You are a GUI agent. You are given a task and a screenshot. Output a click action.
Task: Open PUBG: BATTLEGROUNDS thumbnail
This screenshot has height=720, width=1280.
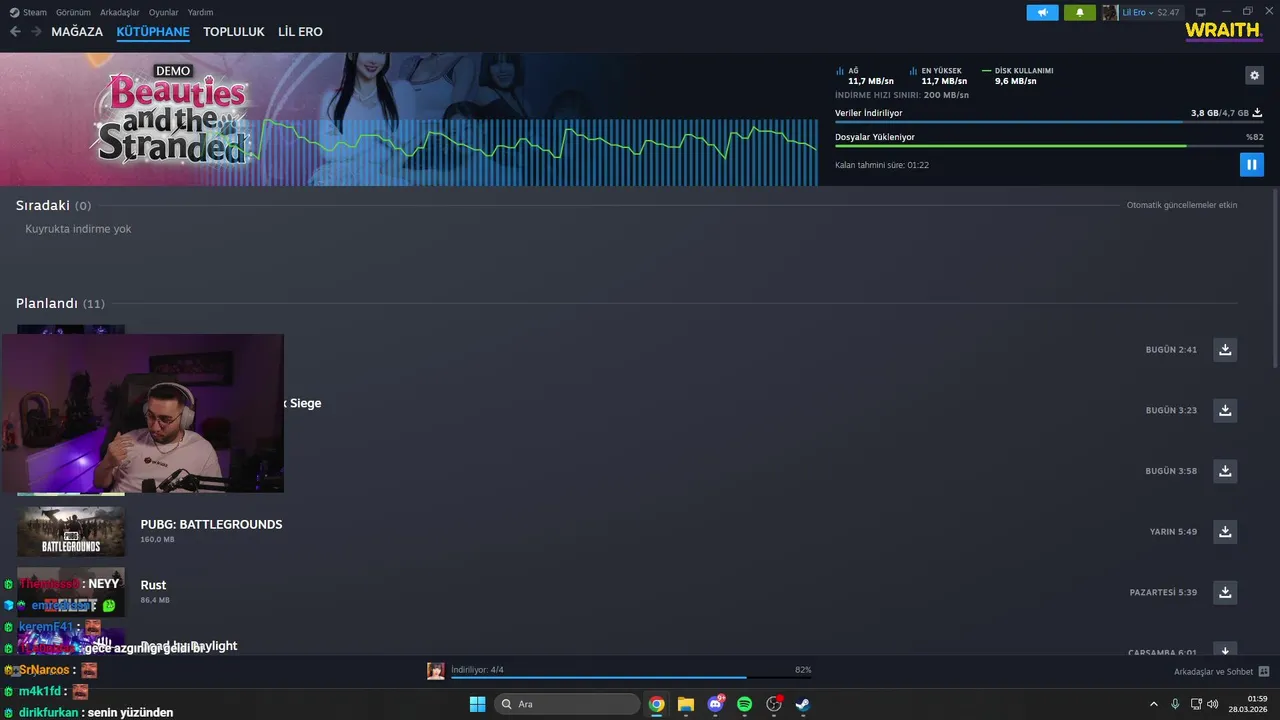[x=71, y=531]
